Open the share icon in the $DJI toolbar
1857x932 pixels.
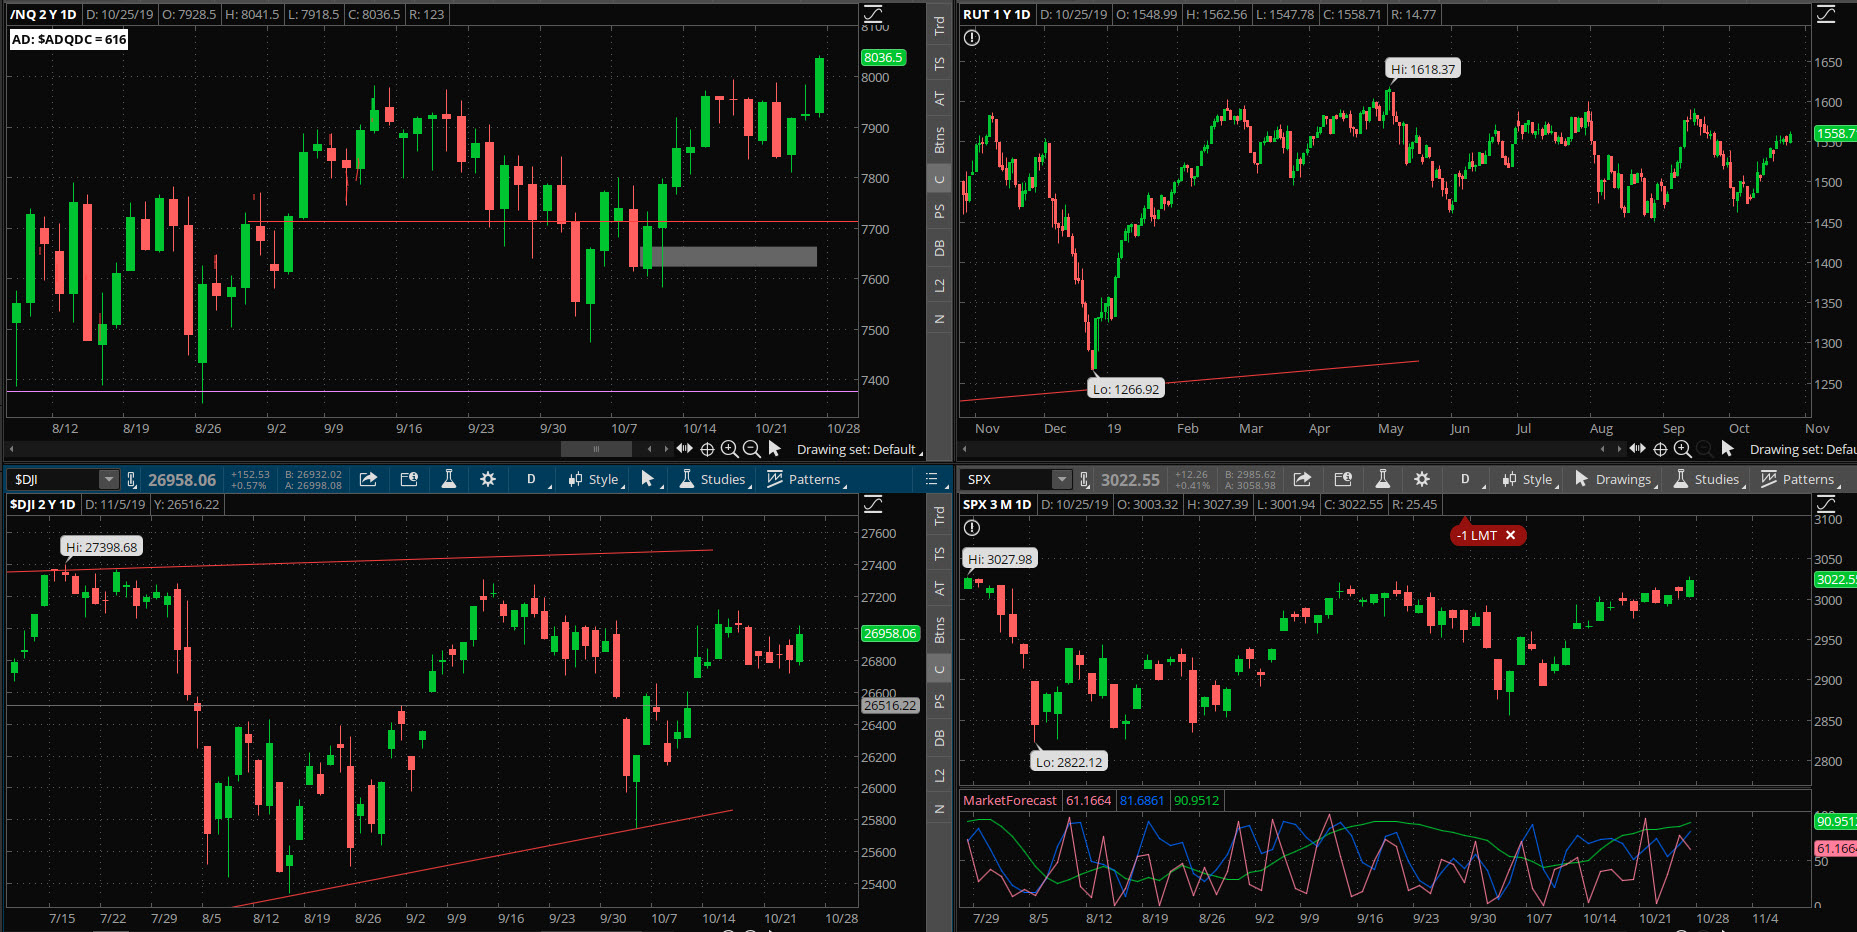(368, 479)
